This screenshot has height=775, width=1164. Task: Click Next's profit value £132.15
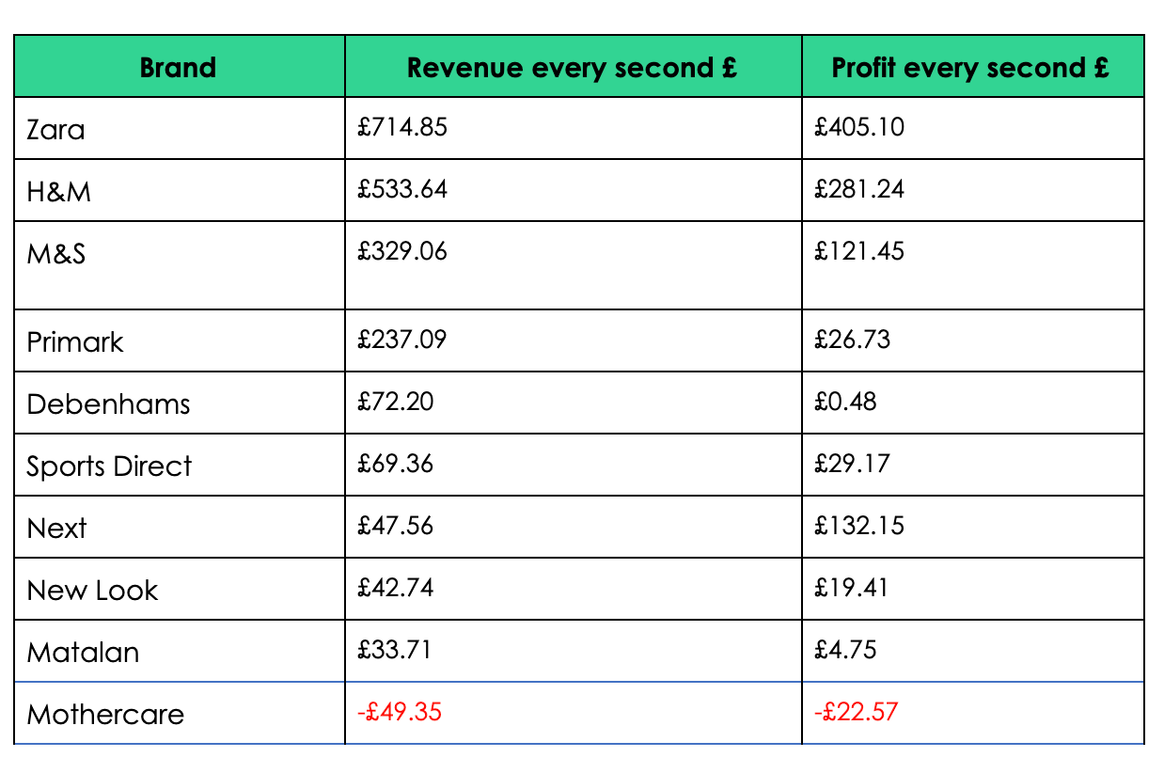[859, 525]
